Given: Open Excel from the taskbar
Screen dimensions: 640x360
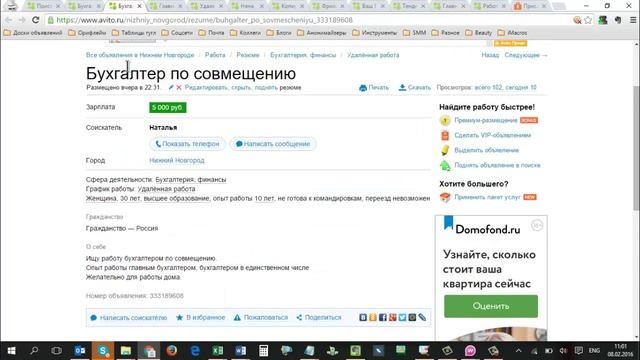Looking at the screenshot, I should click(x=218, y=351).
